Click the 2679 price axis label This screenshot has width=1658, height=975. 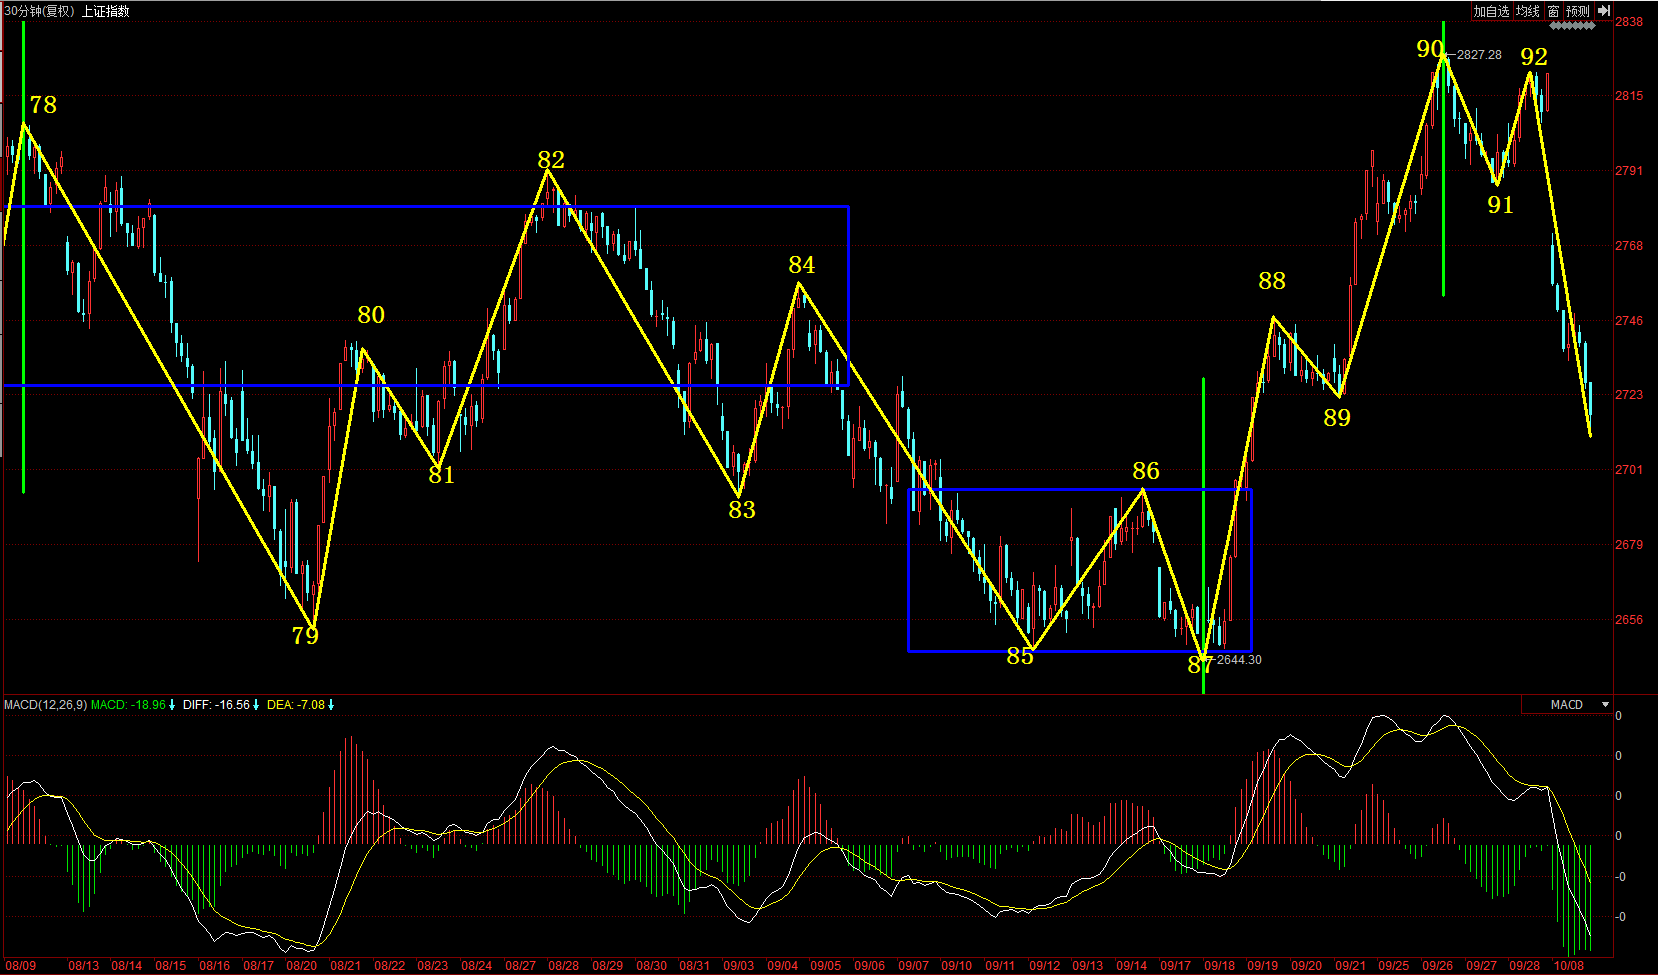pos(1629,545)
